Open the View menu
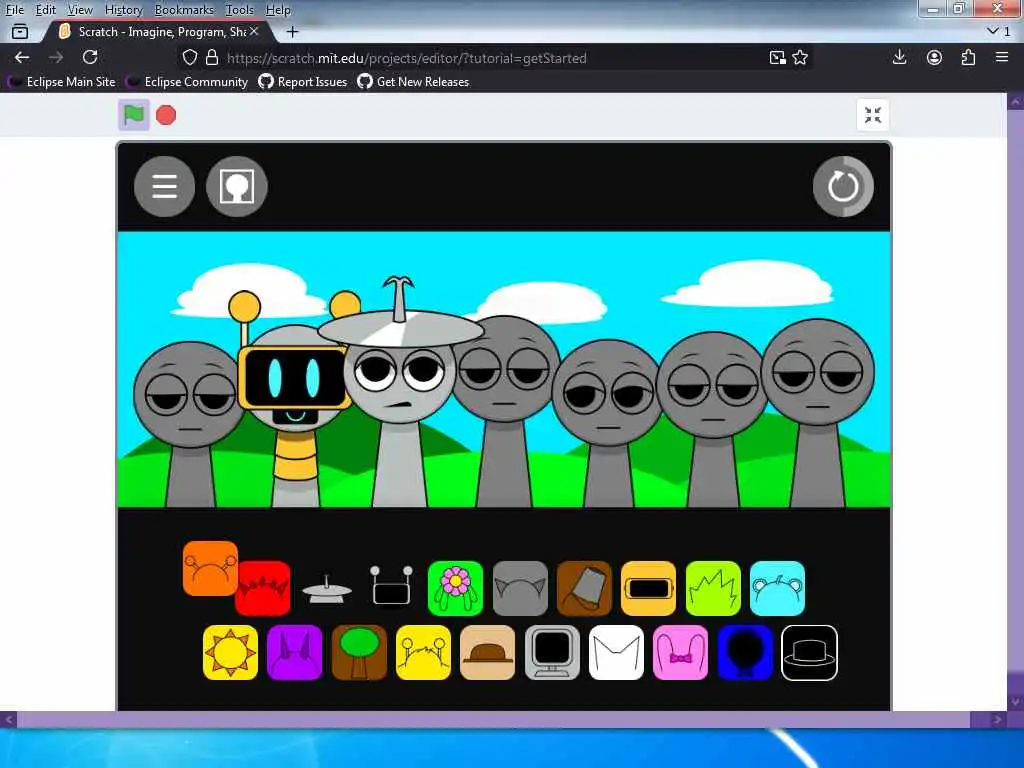Viewport: 1024px width, 768px height. [x=80, y=10]
